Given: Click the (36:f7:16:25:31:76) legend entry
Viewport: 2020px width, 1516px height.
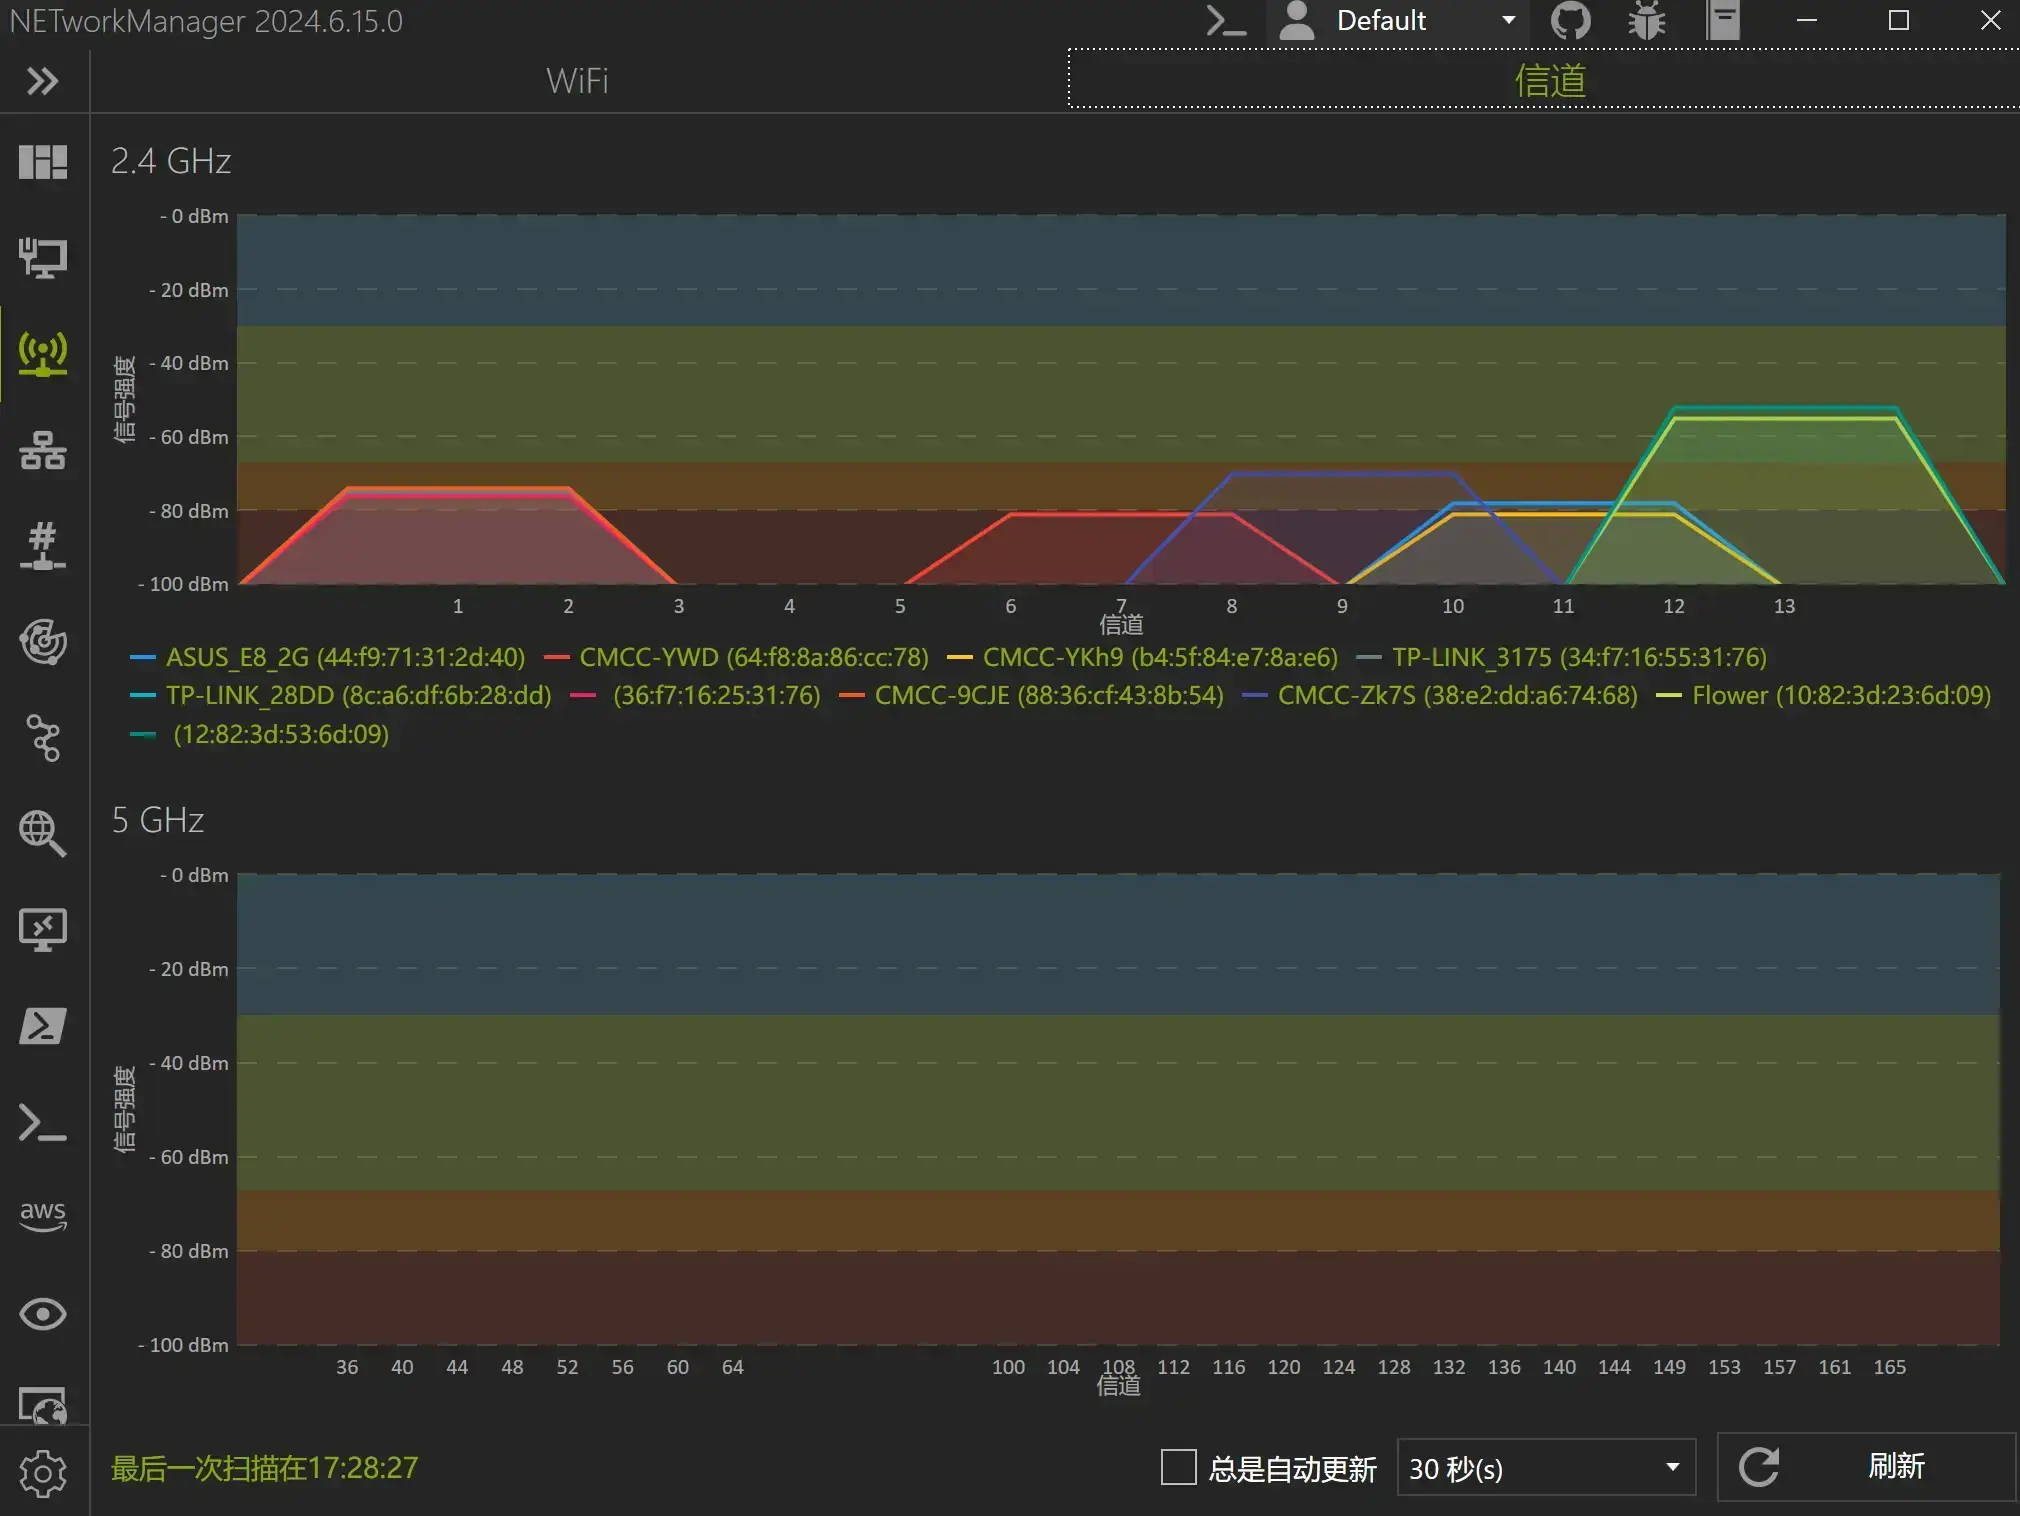Looking at the screenshot, I should [695, 695].
